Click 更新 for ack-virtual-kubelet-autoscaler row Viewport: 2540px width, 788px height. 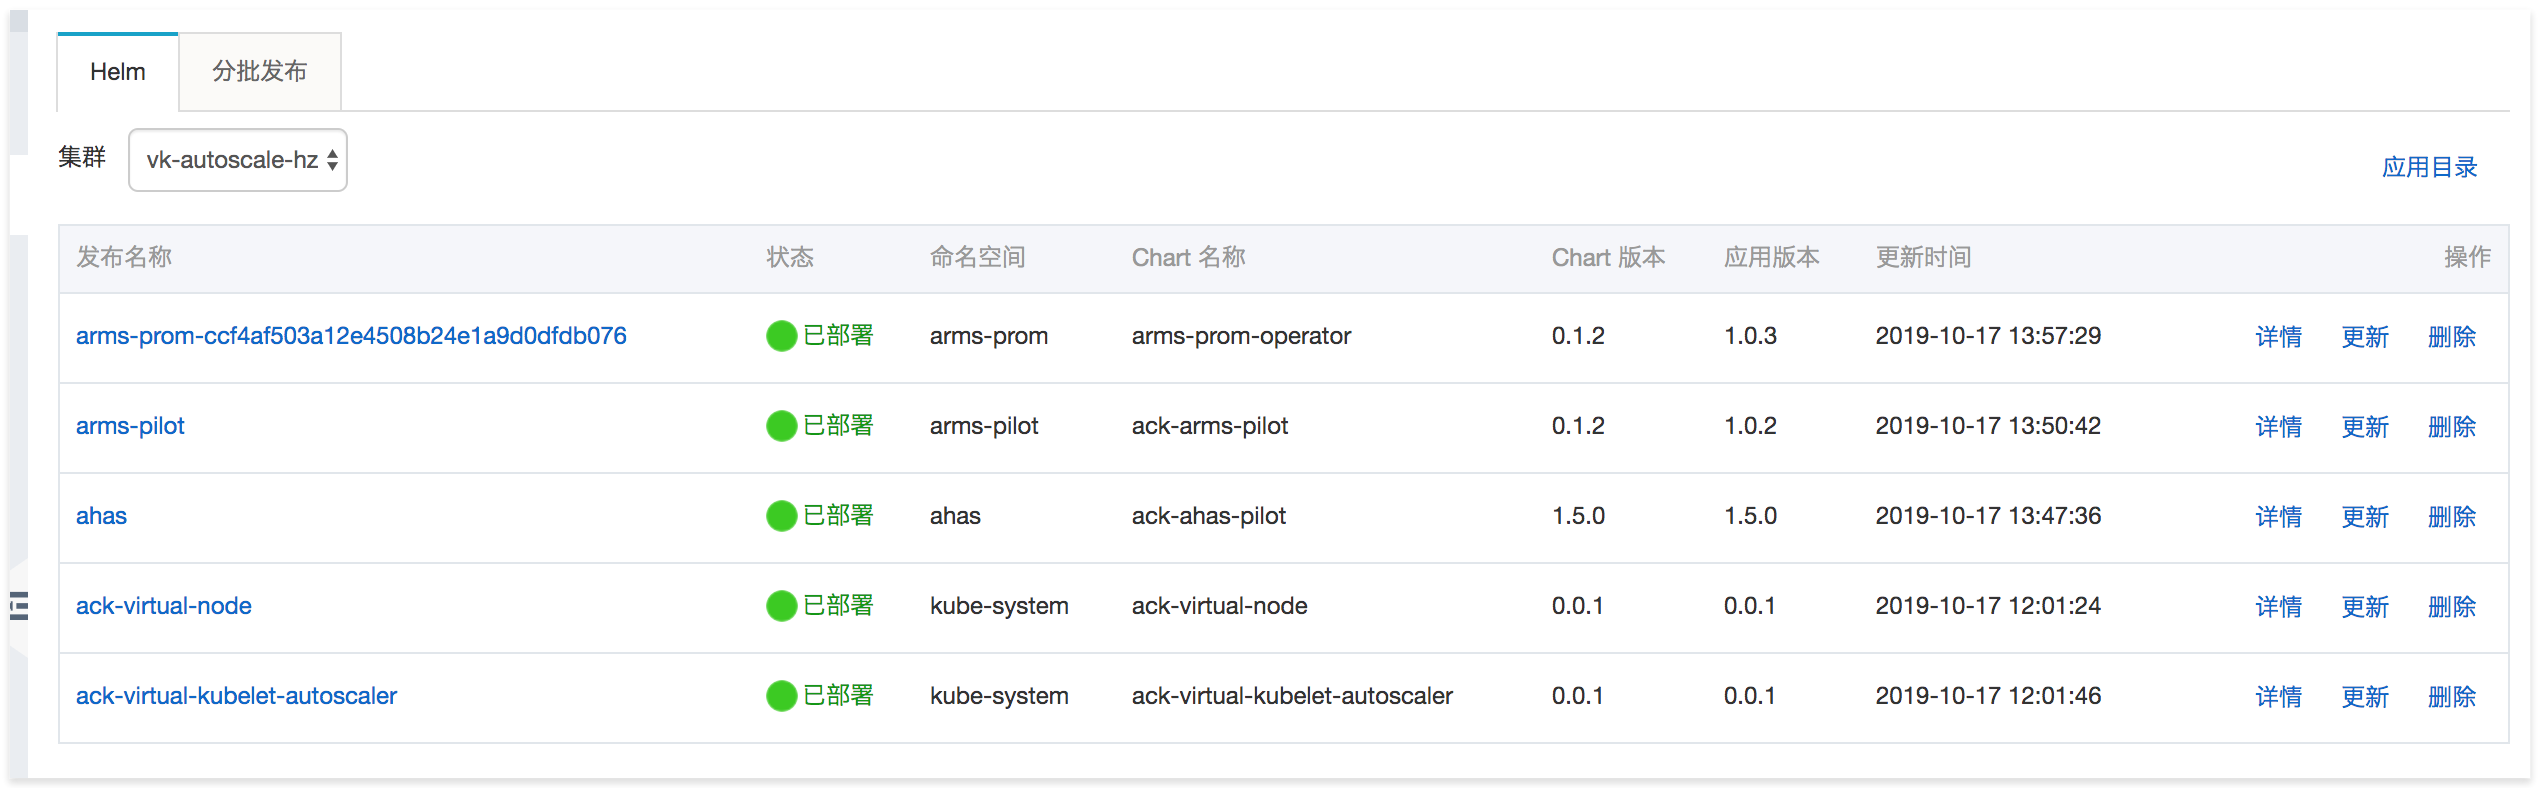click(x=2365, y=697)
